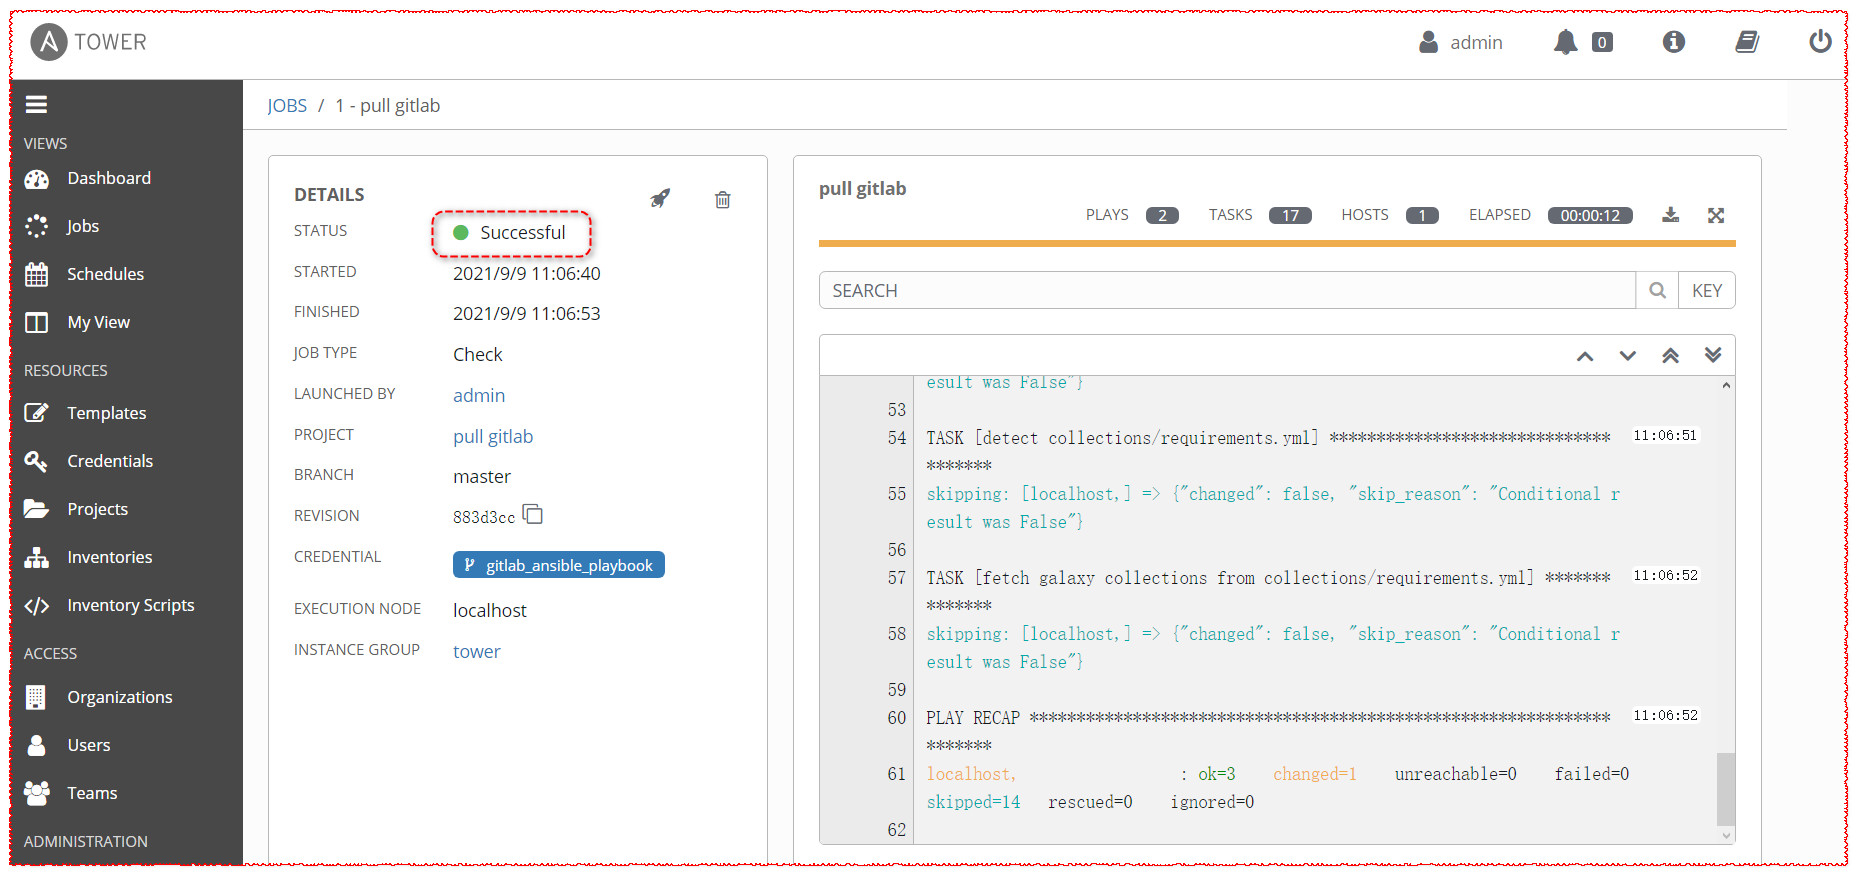Viewport: 1858px width, 876px height.
Task: Jump to bottom of output
Action: point(1713,356)
